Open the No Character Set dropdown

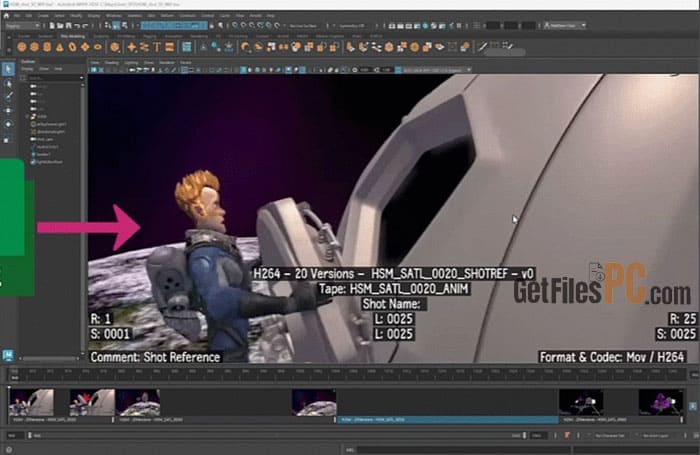610,435
